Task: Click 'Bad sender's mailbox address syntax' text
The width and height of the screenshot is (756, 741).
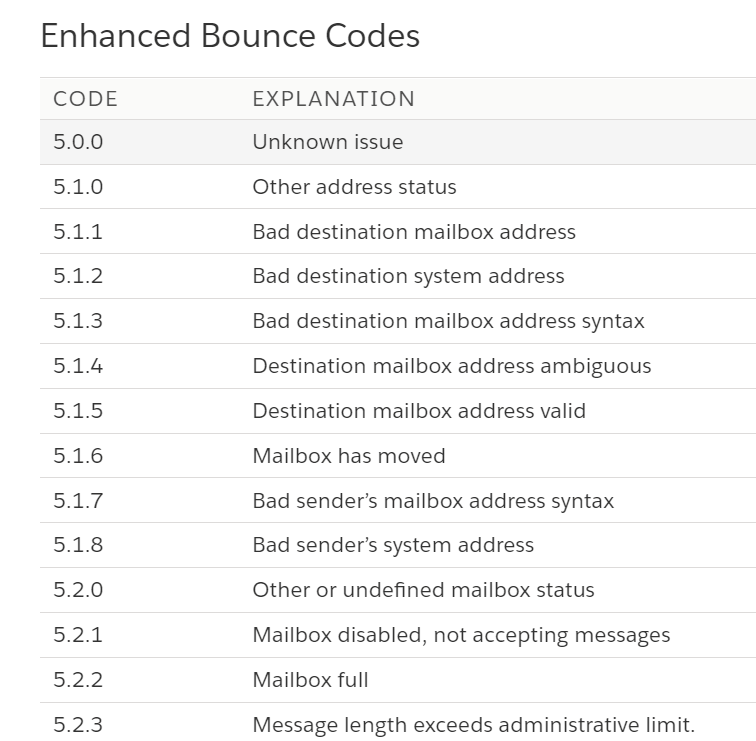Action: tap(433, 501)
